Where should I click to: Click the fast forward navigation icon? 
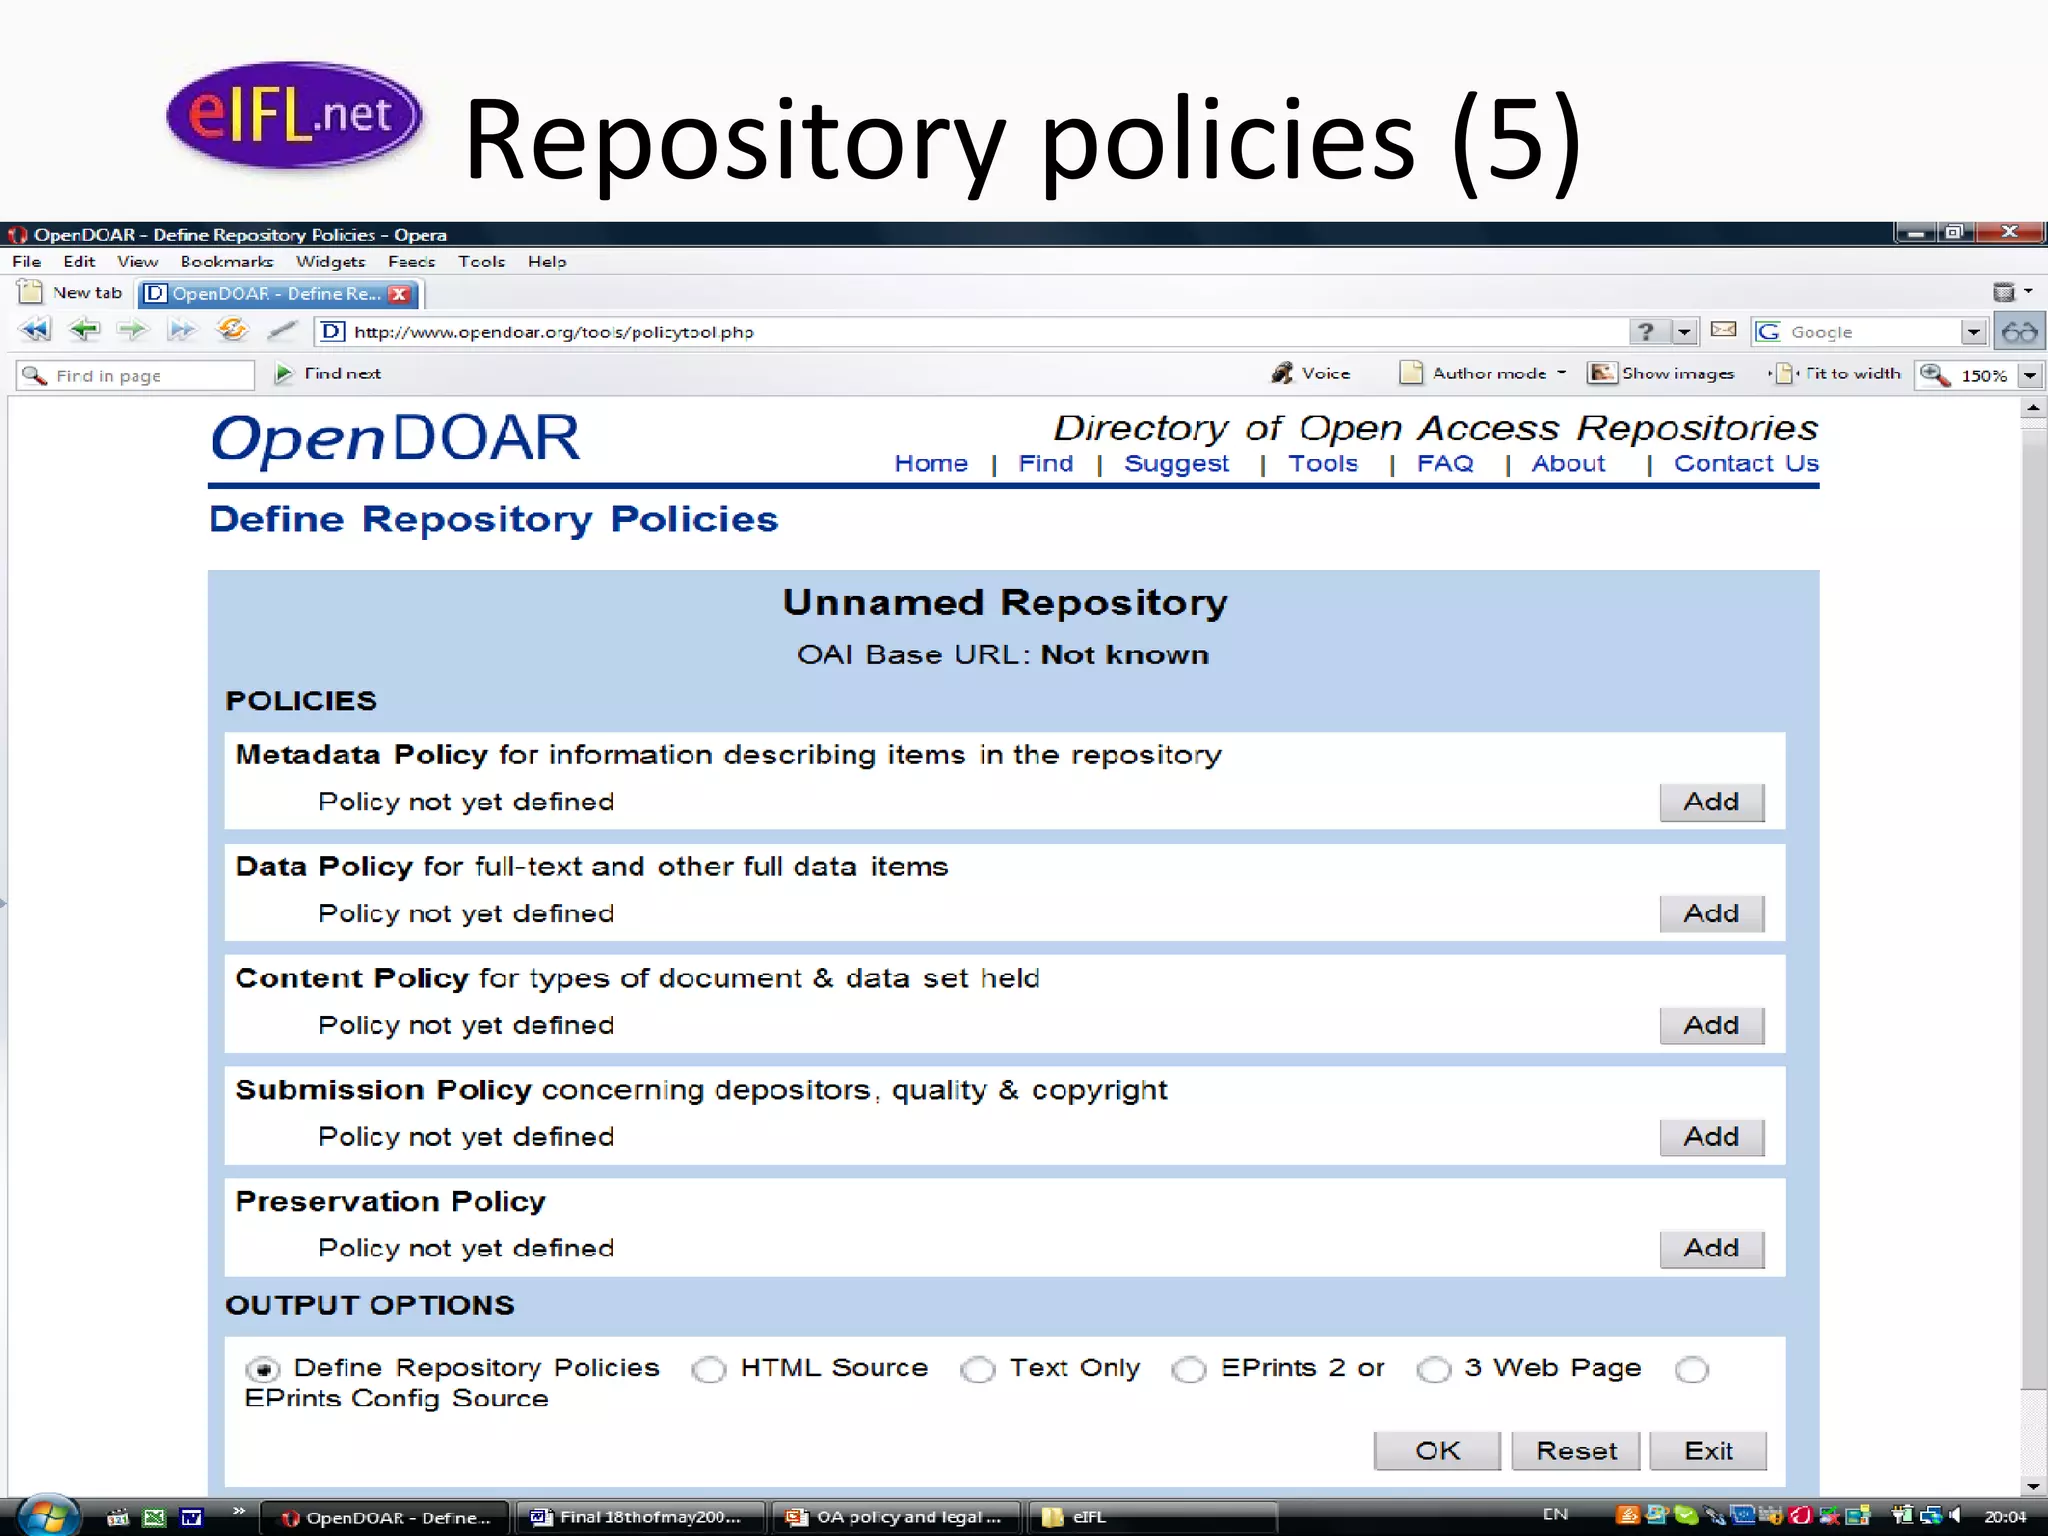182,330
